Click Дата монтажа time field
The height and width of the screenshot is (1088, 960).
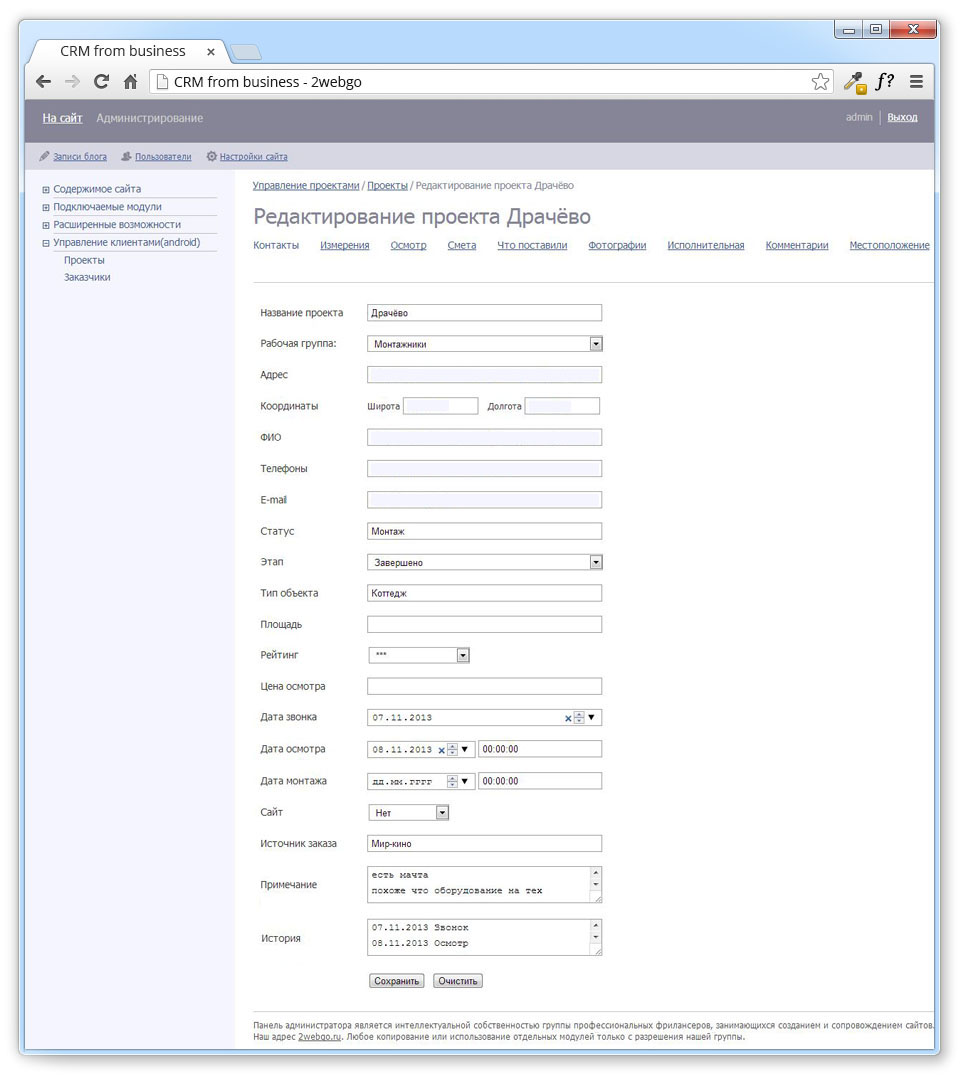(540, 781)
